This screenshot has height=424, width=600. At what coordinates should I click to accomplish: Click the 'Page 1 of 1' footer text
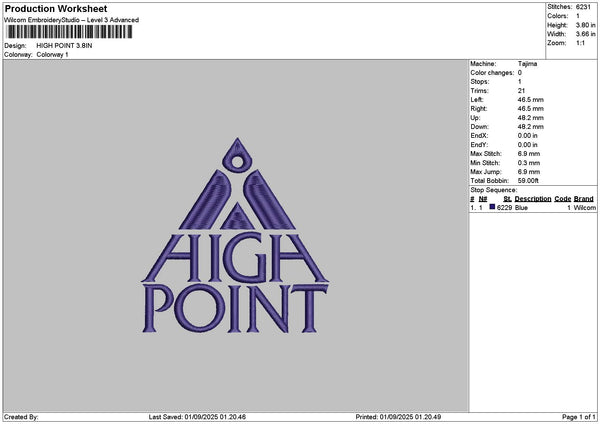click(x=579, y=417)
